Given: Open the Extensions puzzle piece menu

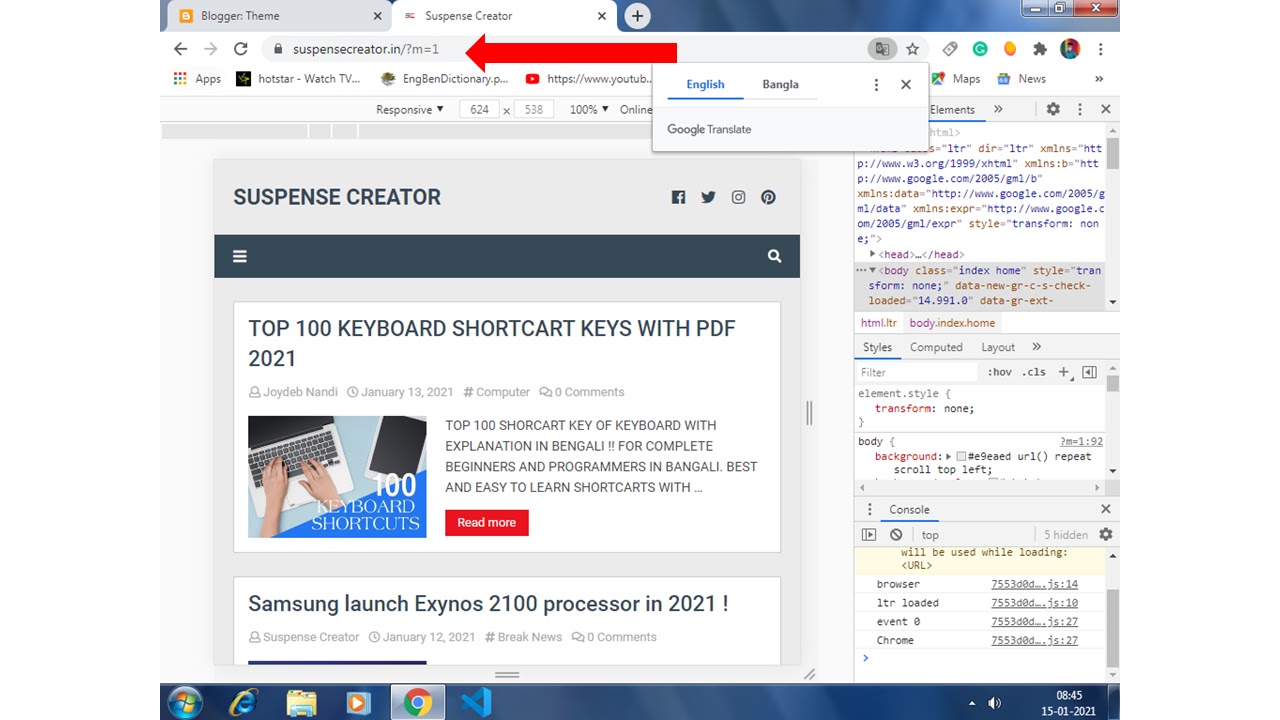Looking at the screenshot, I should pos(1040,49).
